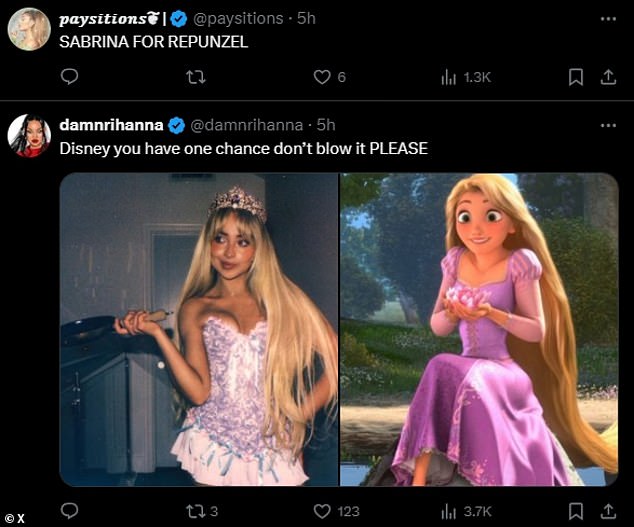The image size is (634, 527).
Task: View analytics showing 3.7K views
Action: [466, 511]
